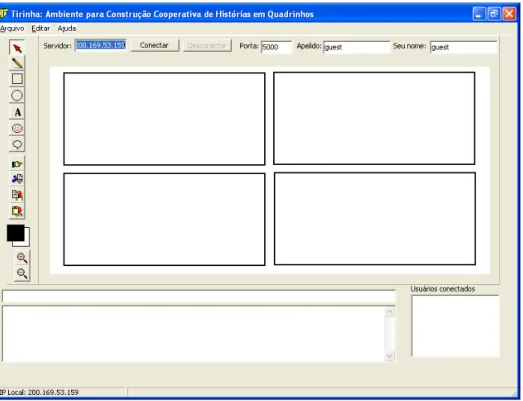Screen dimensions: 523x401
Task: Select the circle shape tool
Action: pos(17,95)
